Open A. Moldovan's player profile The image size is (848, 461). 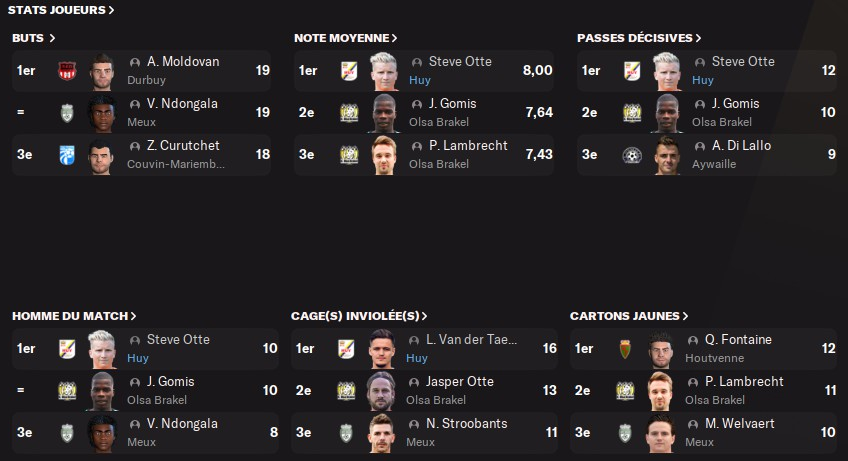coord(182,62)
